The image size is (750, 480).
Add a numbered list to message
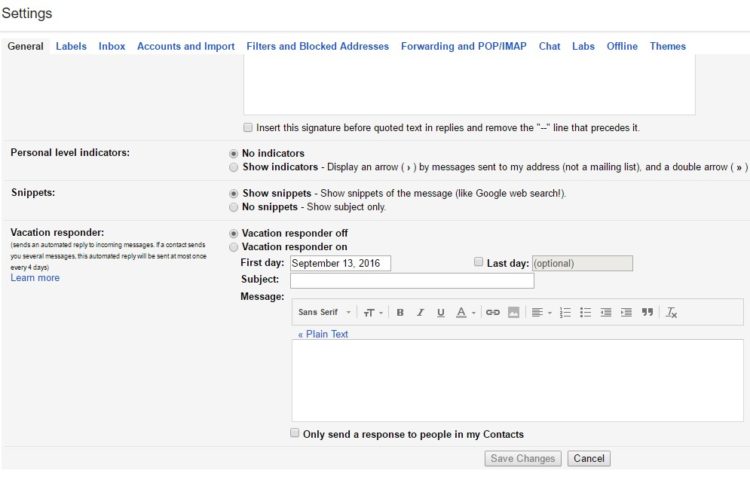coord(565,313)
